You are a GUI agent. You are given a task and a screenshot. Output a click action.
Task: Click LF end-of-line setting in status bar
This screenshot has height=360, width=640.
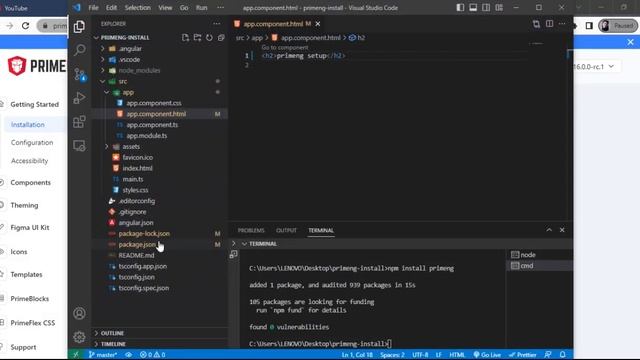pyautogui.click(x=438, y=355)
